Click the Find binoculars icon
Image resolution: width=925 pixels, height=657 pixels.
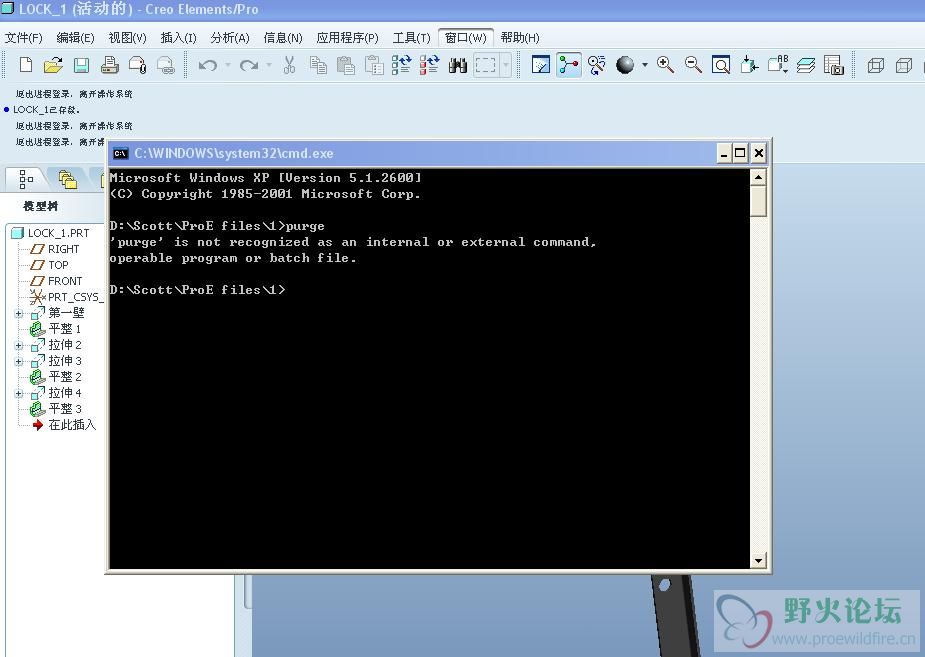click(457, 65)
